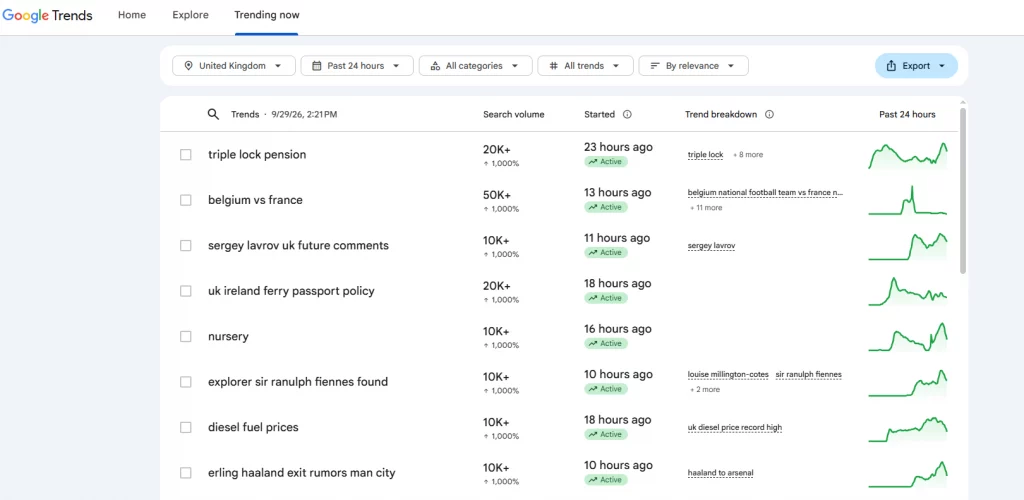Open the All categories dropdown

pos(475,66)
